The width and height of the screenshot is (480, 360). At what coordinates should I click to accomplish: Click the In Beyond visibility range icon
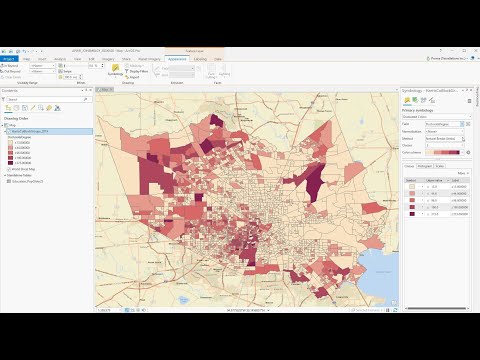coord(2,66)
